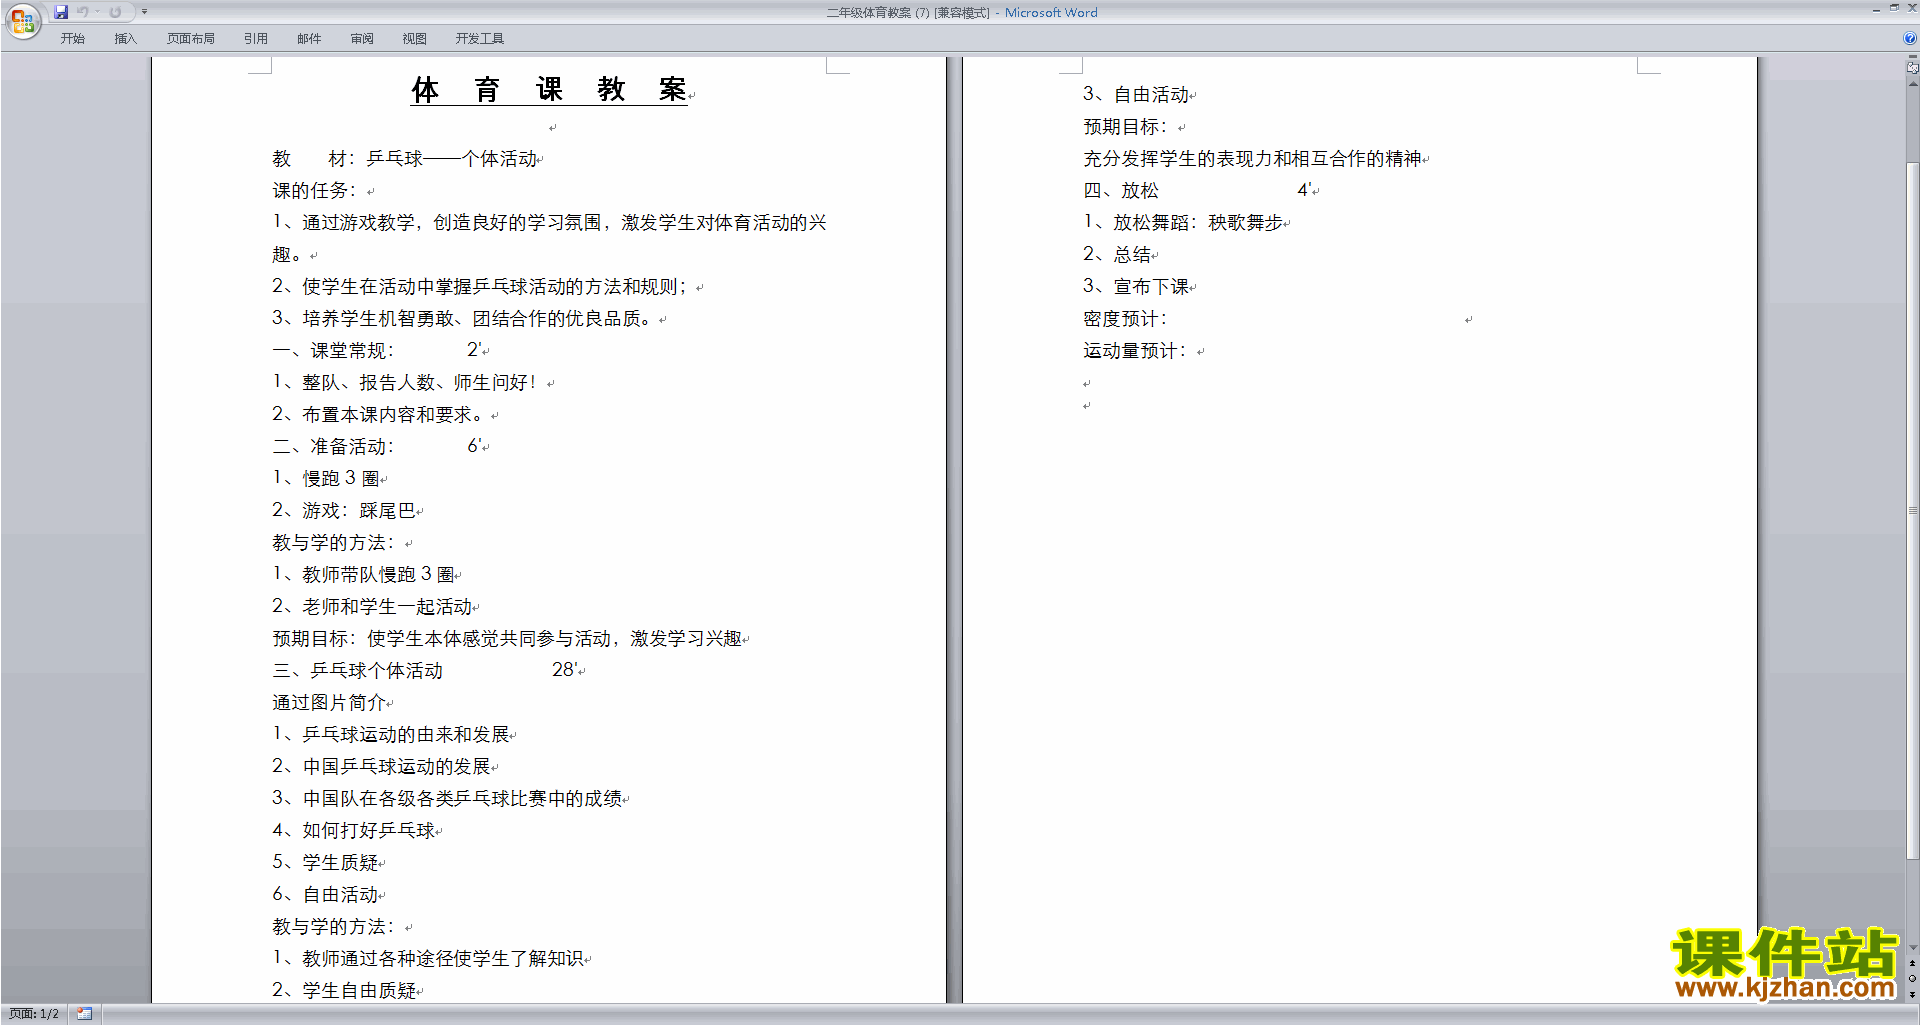Open the 插入 ribbon tab

pyautogui.click(x=125, y=39)
